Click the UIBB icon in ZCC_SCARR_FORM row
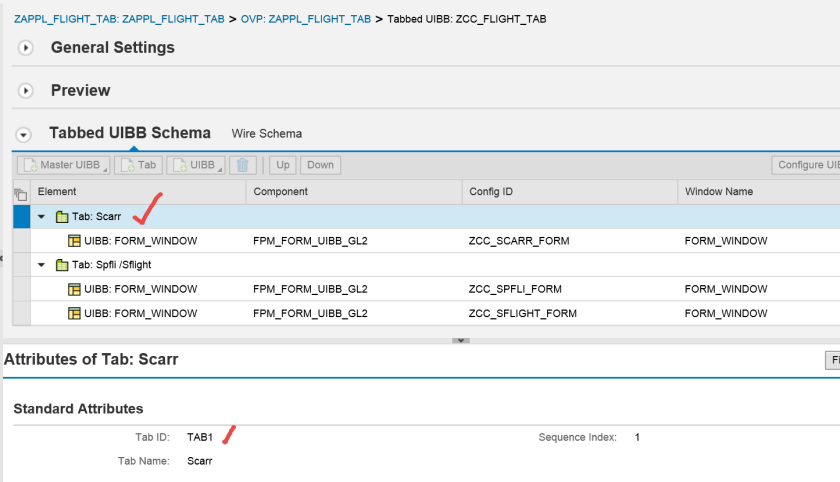This screenshot has width=840, height=482. point(74,241)
